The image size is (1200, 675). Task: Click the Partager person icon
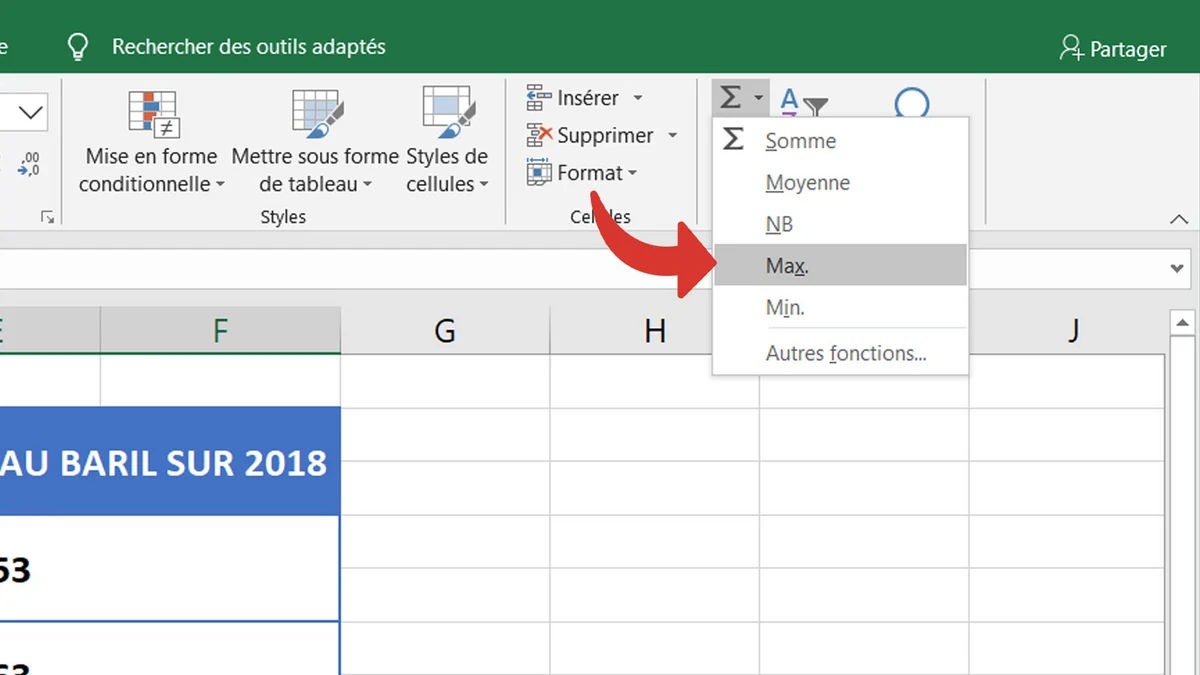pyautogui.click(x=1072, y=48)
